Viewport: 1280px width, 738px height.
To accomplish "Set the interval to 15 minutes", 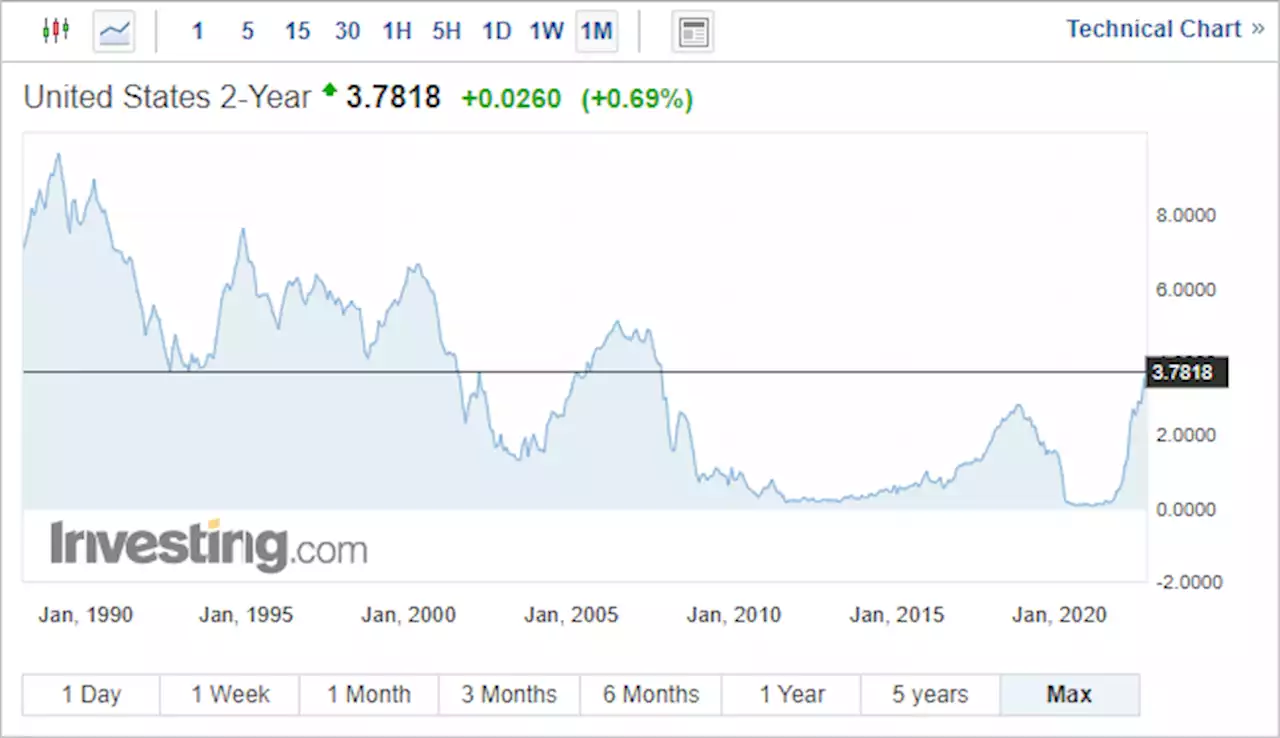I will [x=297, y=31].
